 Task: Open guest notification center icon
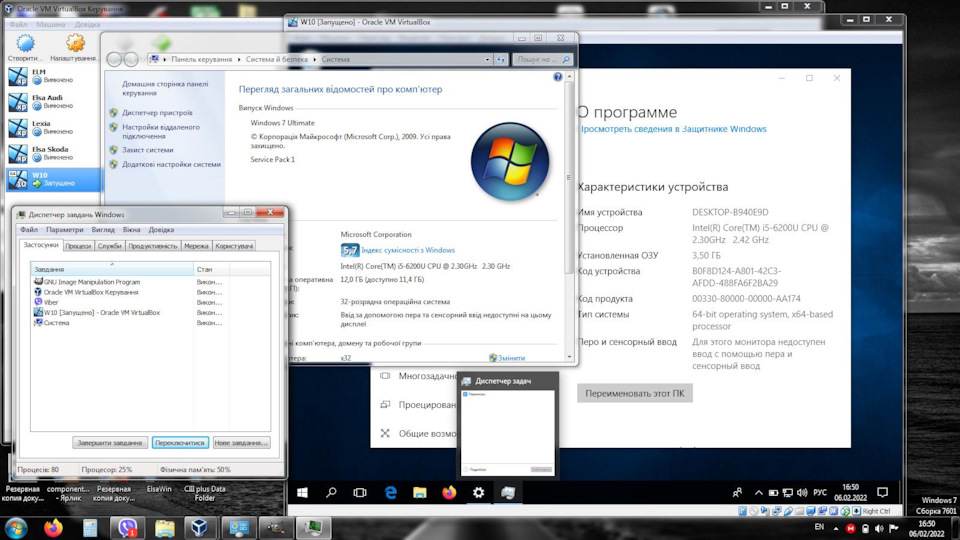882,492
